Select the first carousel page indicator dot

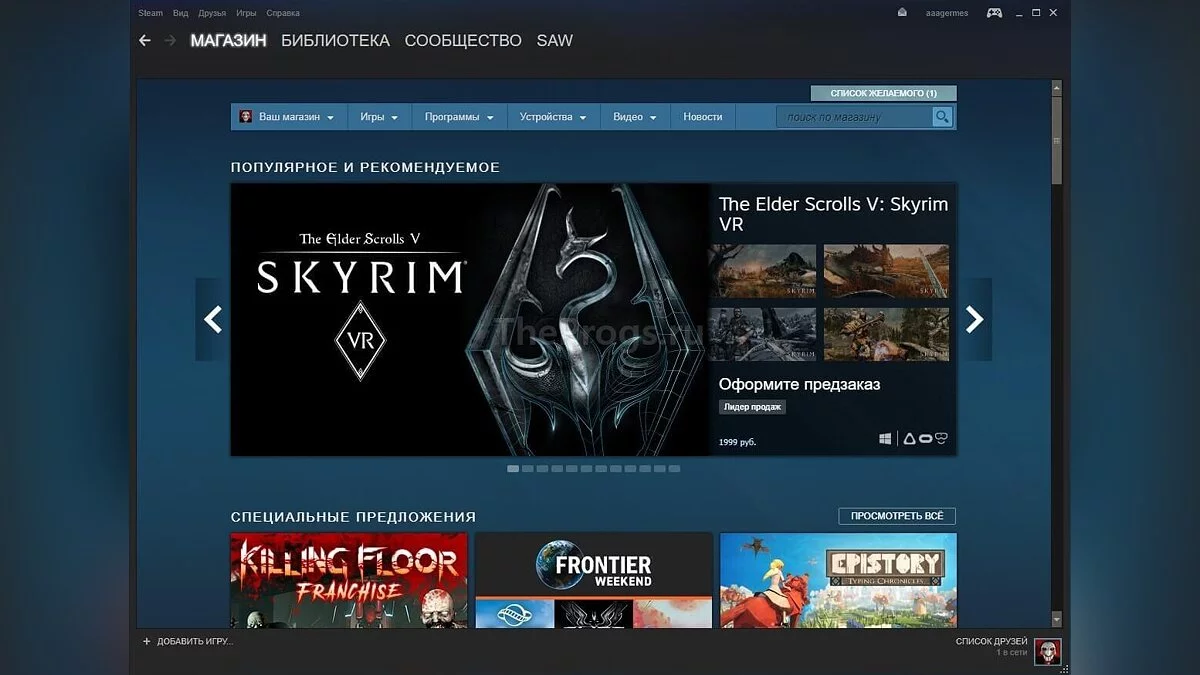[513, 468]
